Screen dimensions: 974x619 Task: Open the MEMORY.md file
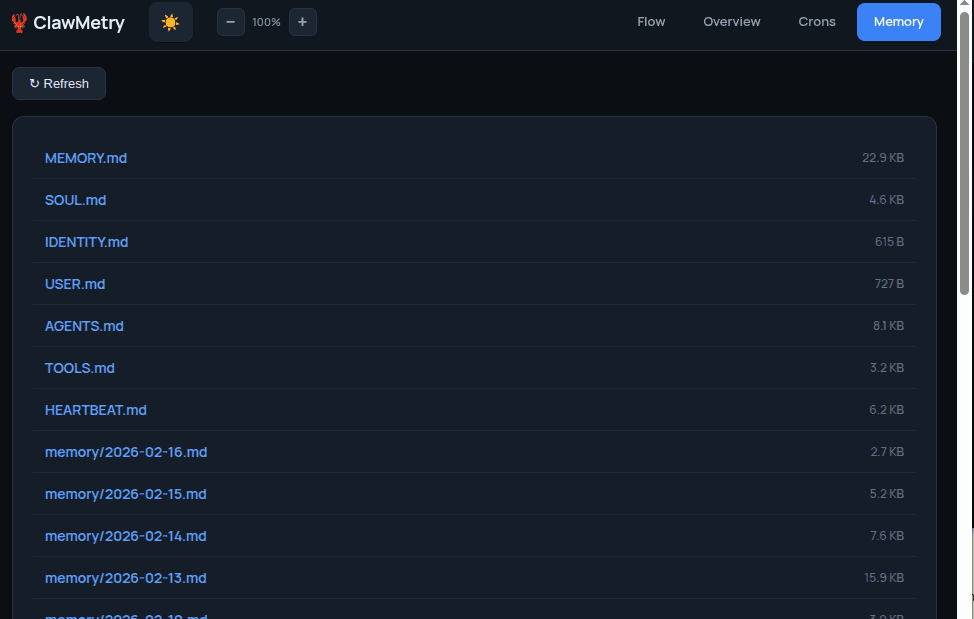(86, 158)
